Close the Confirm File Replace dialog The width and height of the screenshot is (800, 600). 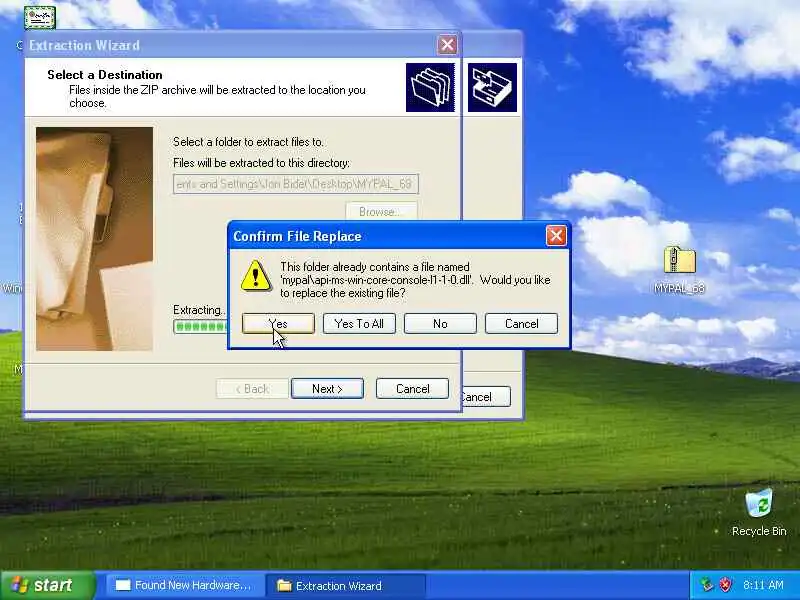click(556, 236)
